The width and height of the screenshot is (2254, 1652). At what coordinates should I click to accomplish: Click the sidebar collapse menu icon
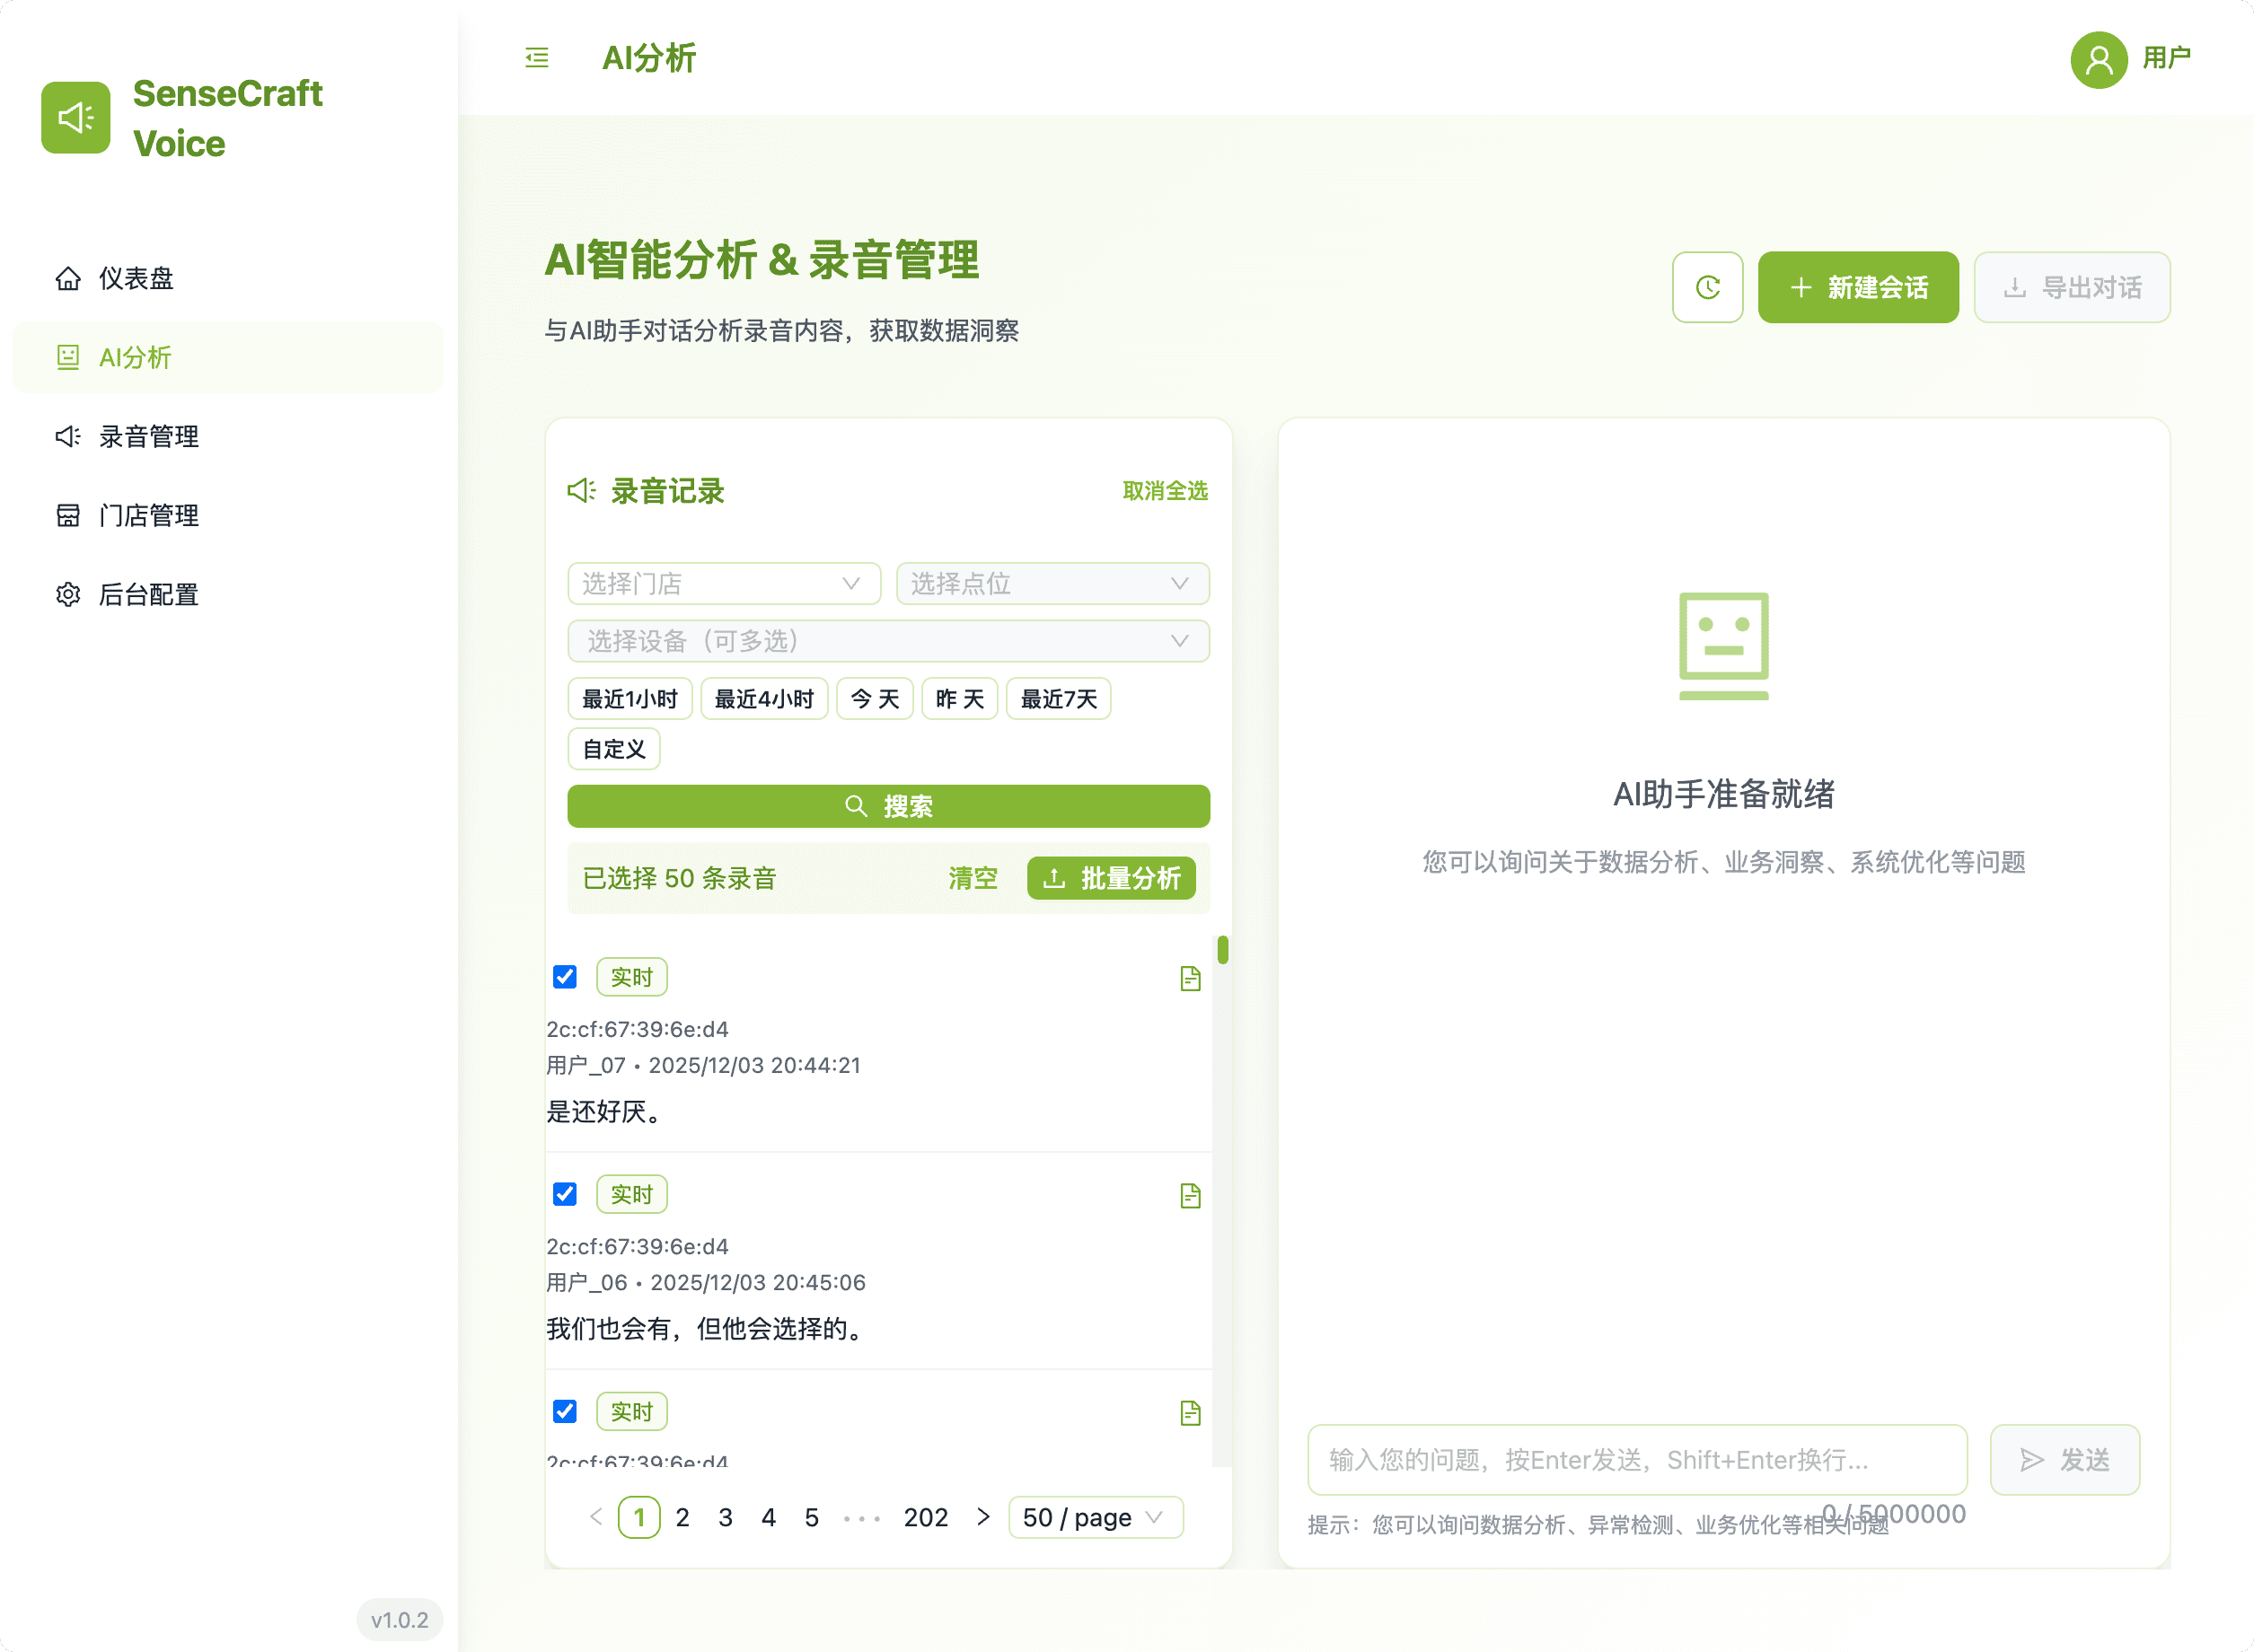tap(537, 58)
